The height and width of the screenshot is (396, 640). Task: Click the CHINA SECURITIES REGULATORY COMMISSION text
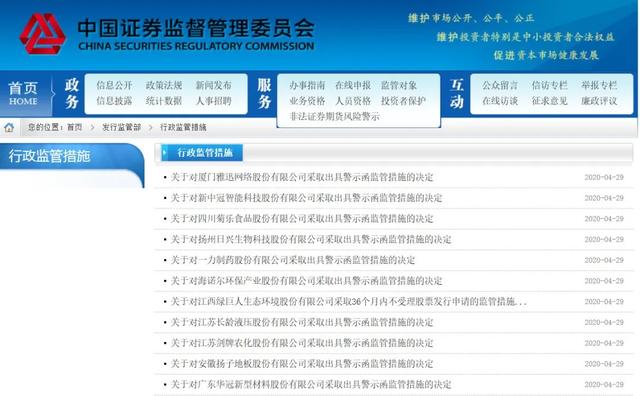(196, 46)
